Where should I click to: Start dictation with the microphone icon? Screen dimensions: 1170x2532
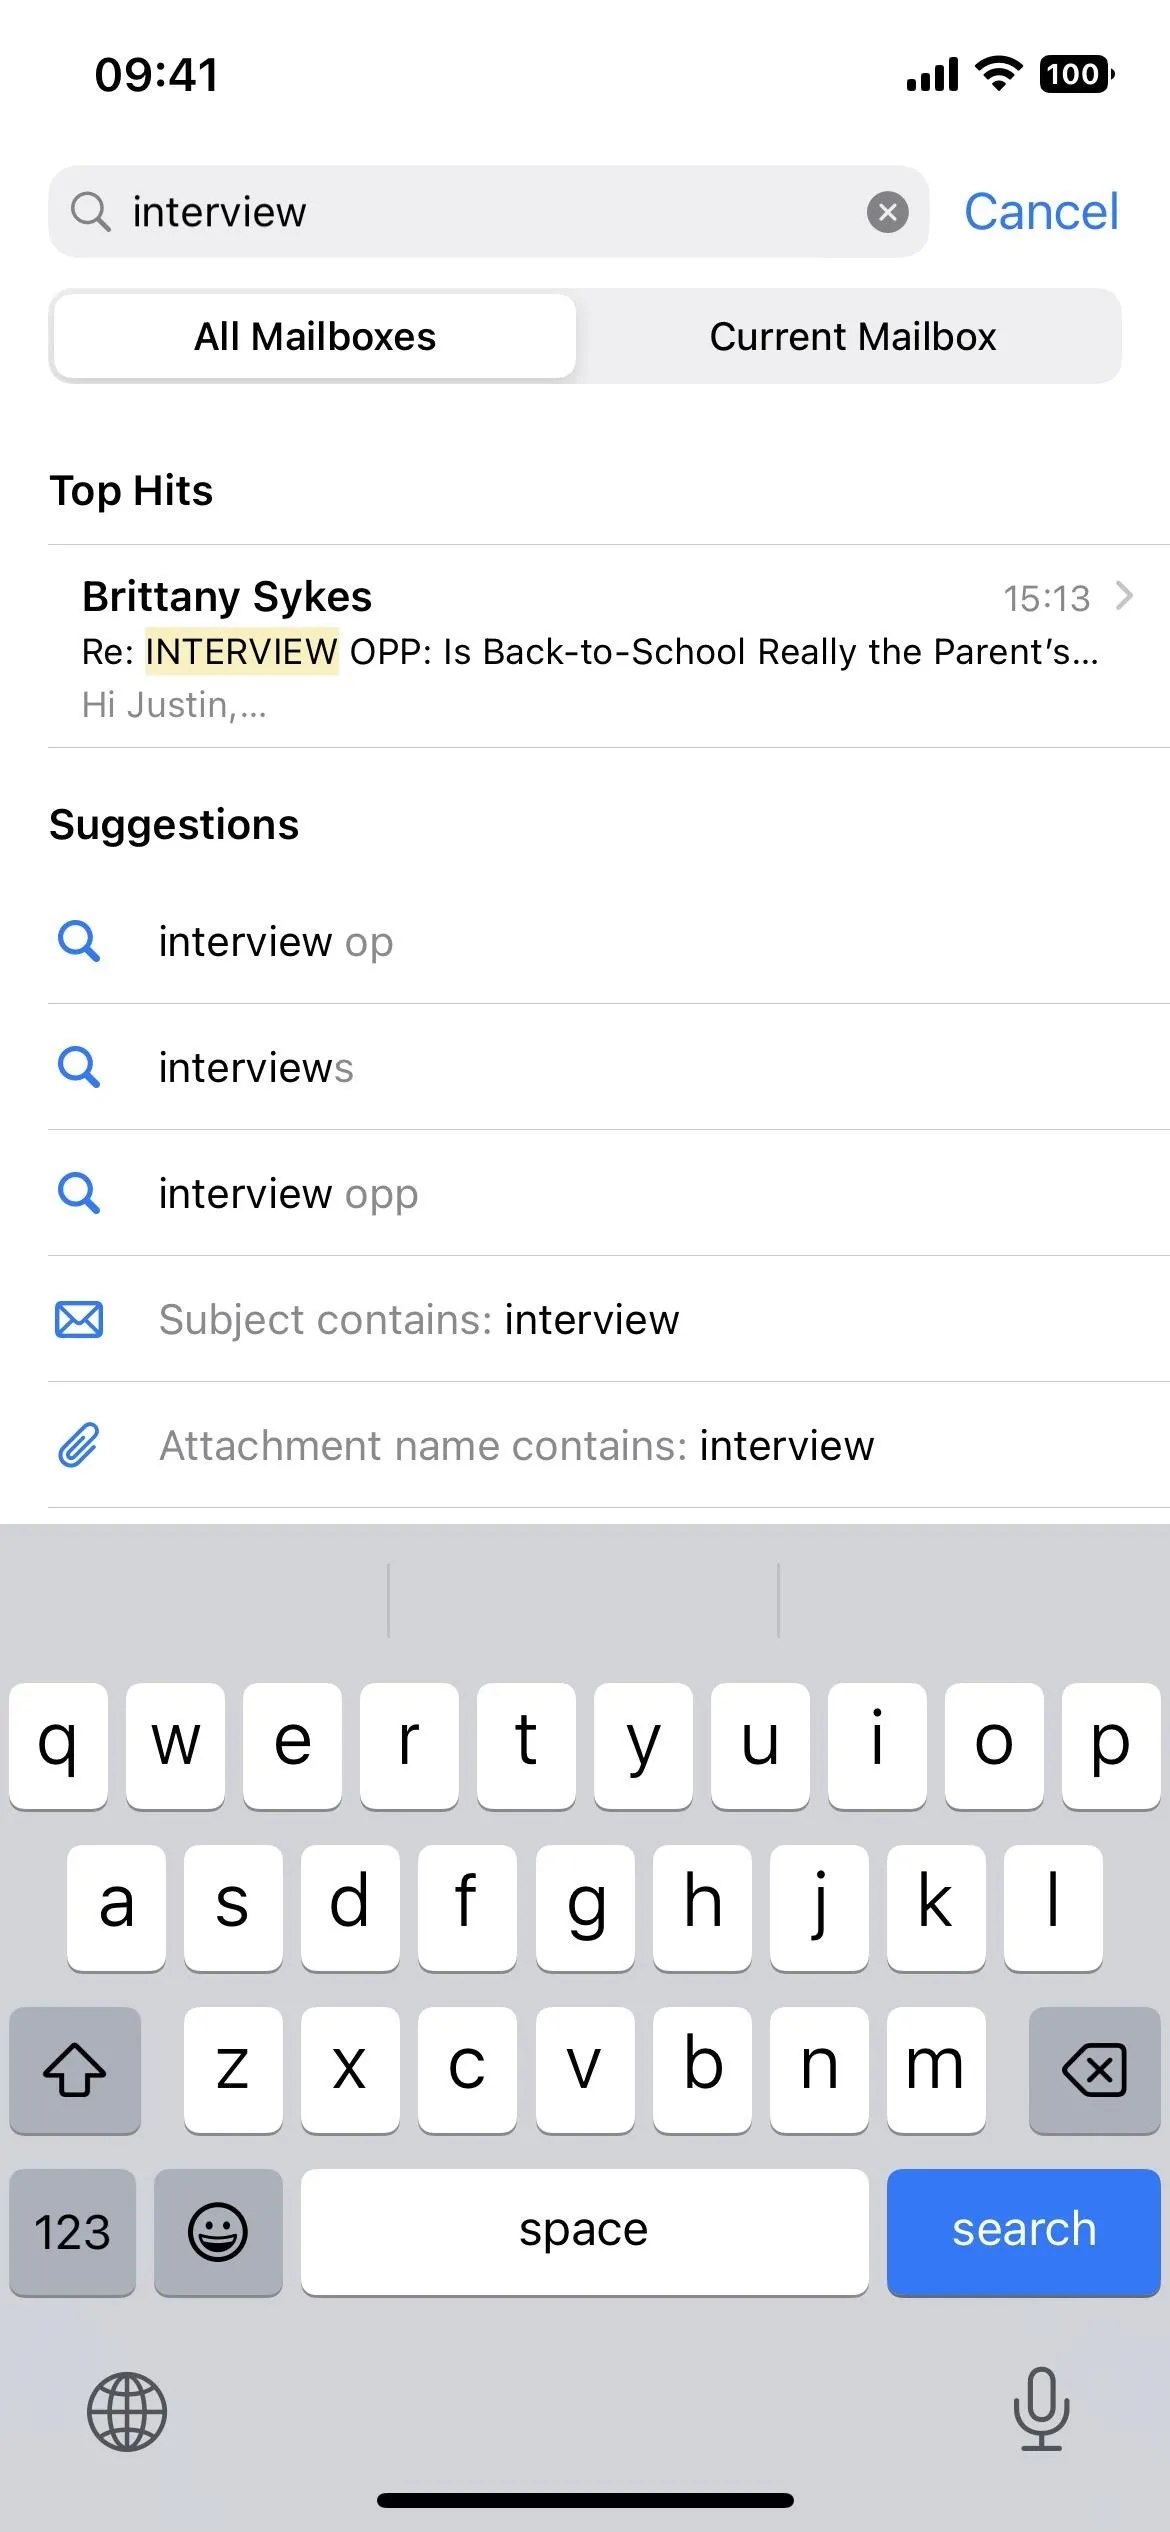tap(1041, 2409)
